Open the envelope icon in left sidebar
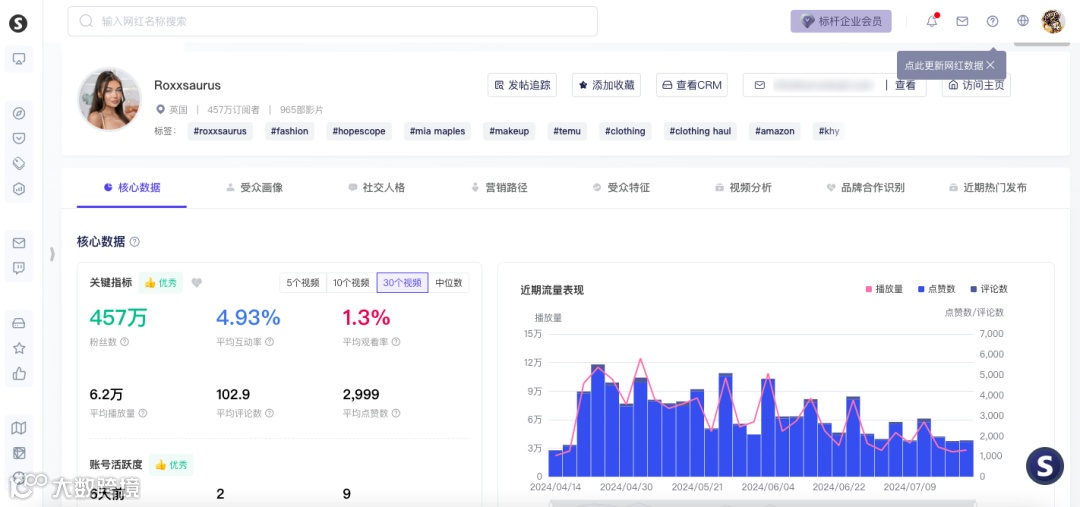This screenshot has width=1080, height=507. pos(19,243)
